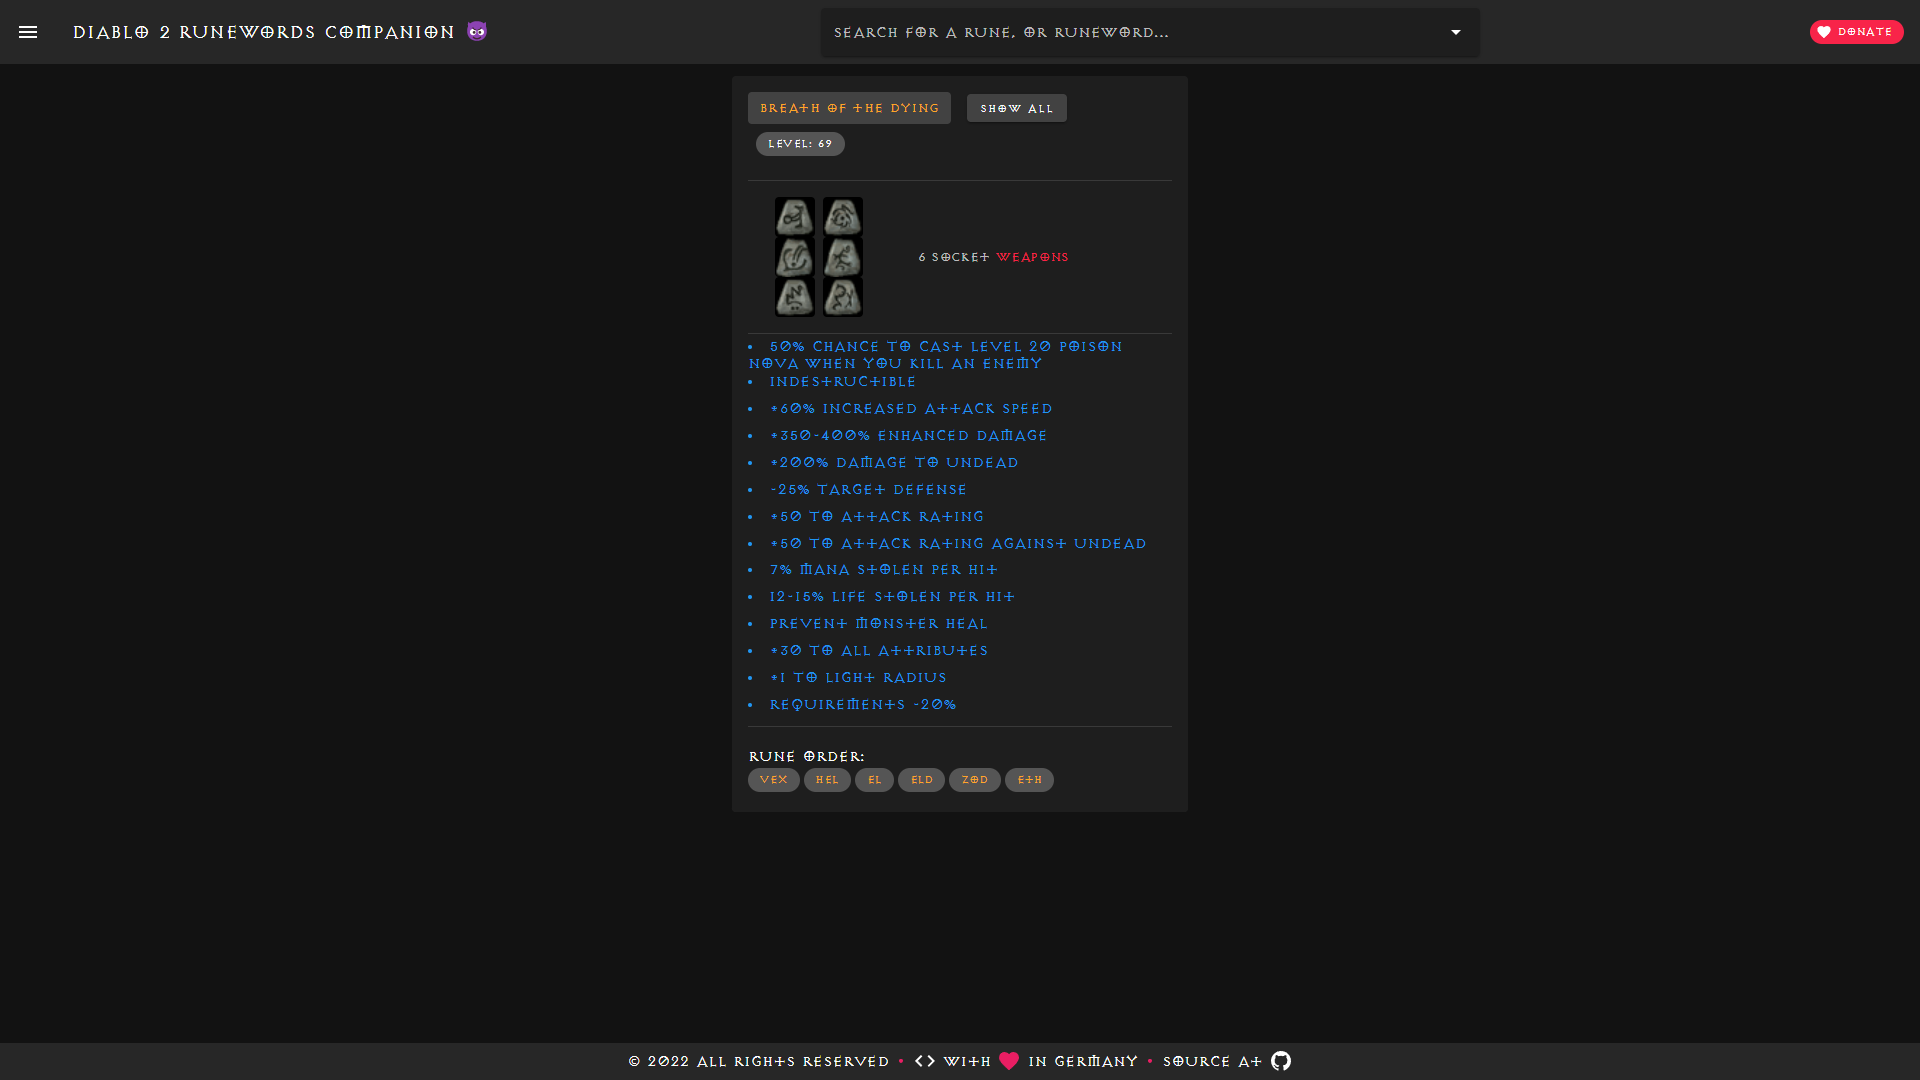Select the Zod rune chip
This screenshot has height=1080, width=1920.
[x=975, y=780]
